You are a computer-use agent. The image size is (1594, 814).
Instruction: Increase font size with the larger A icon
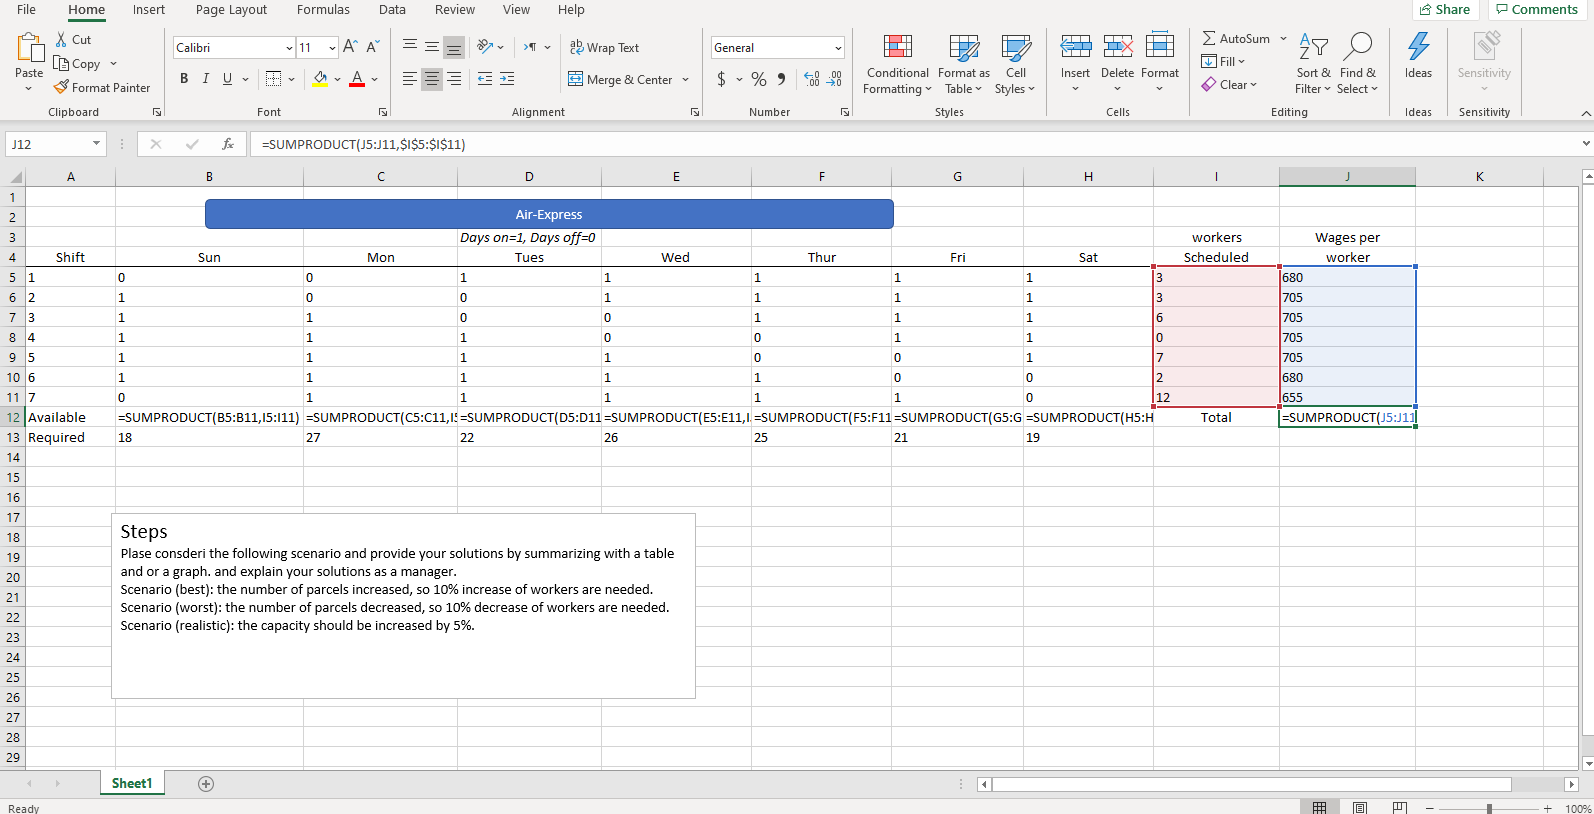click(x=349, y=47)
